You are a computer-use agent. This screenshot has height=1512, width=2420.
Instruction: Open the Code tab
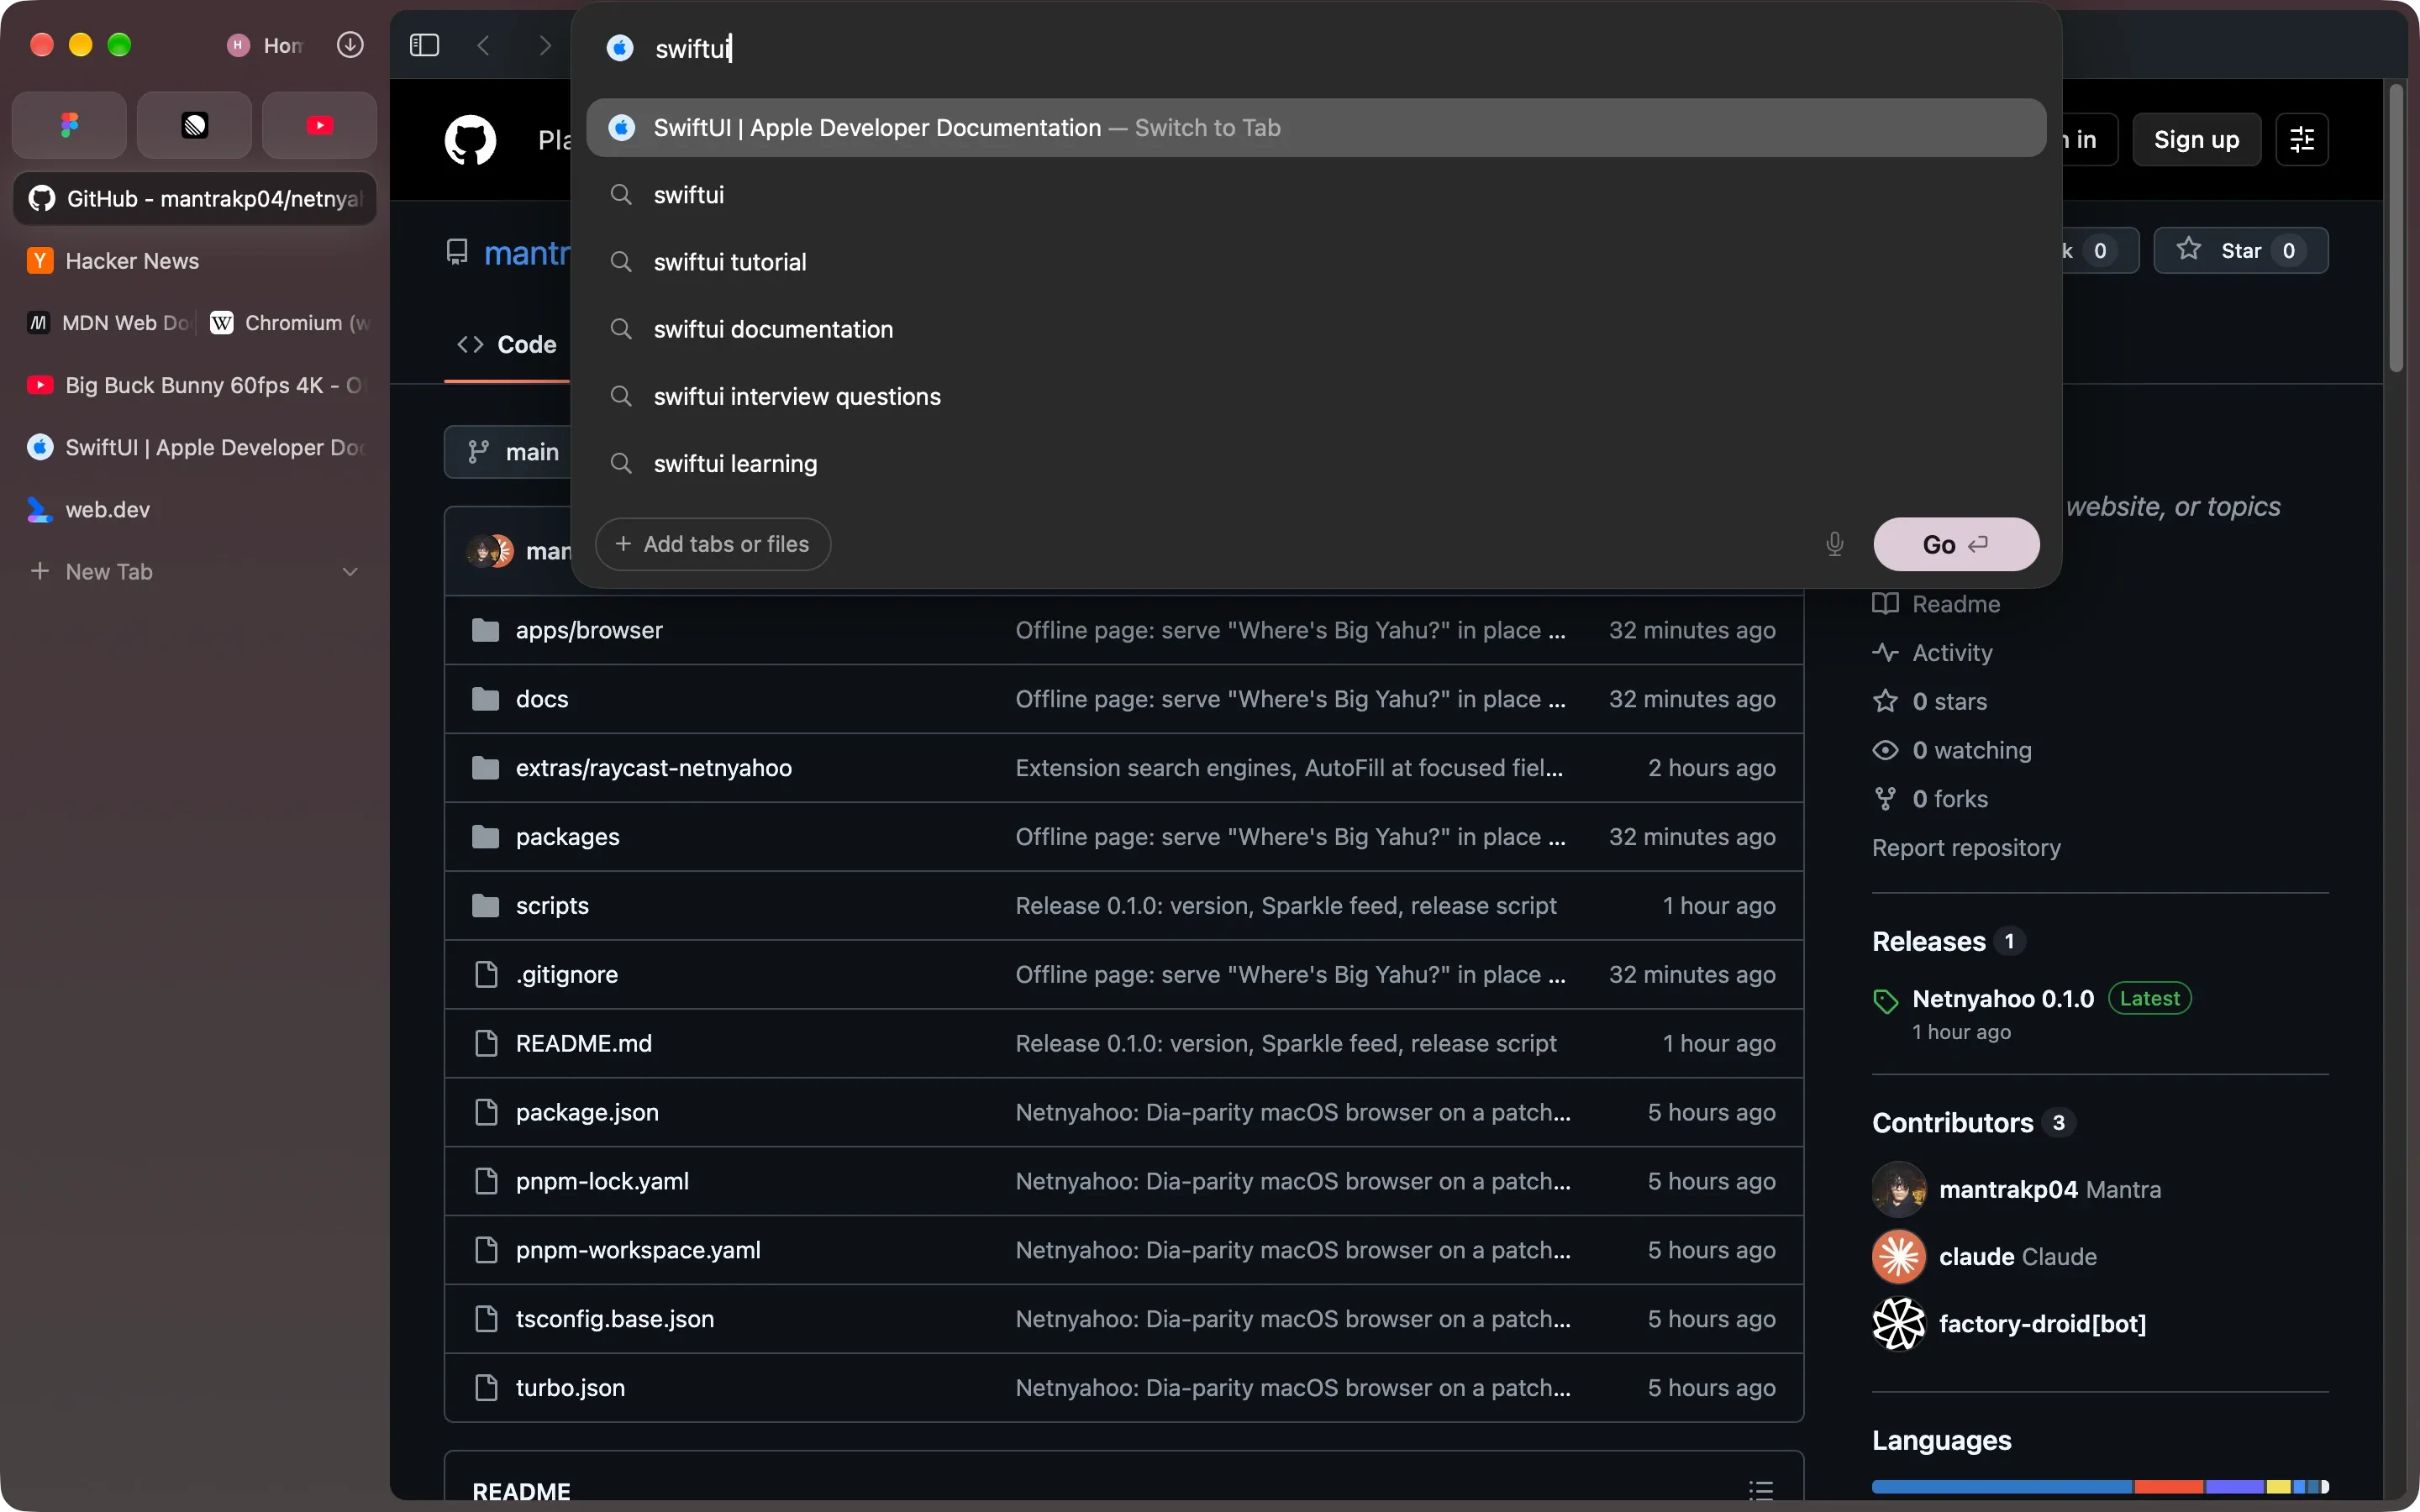click(x=507, y=345)
